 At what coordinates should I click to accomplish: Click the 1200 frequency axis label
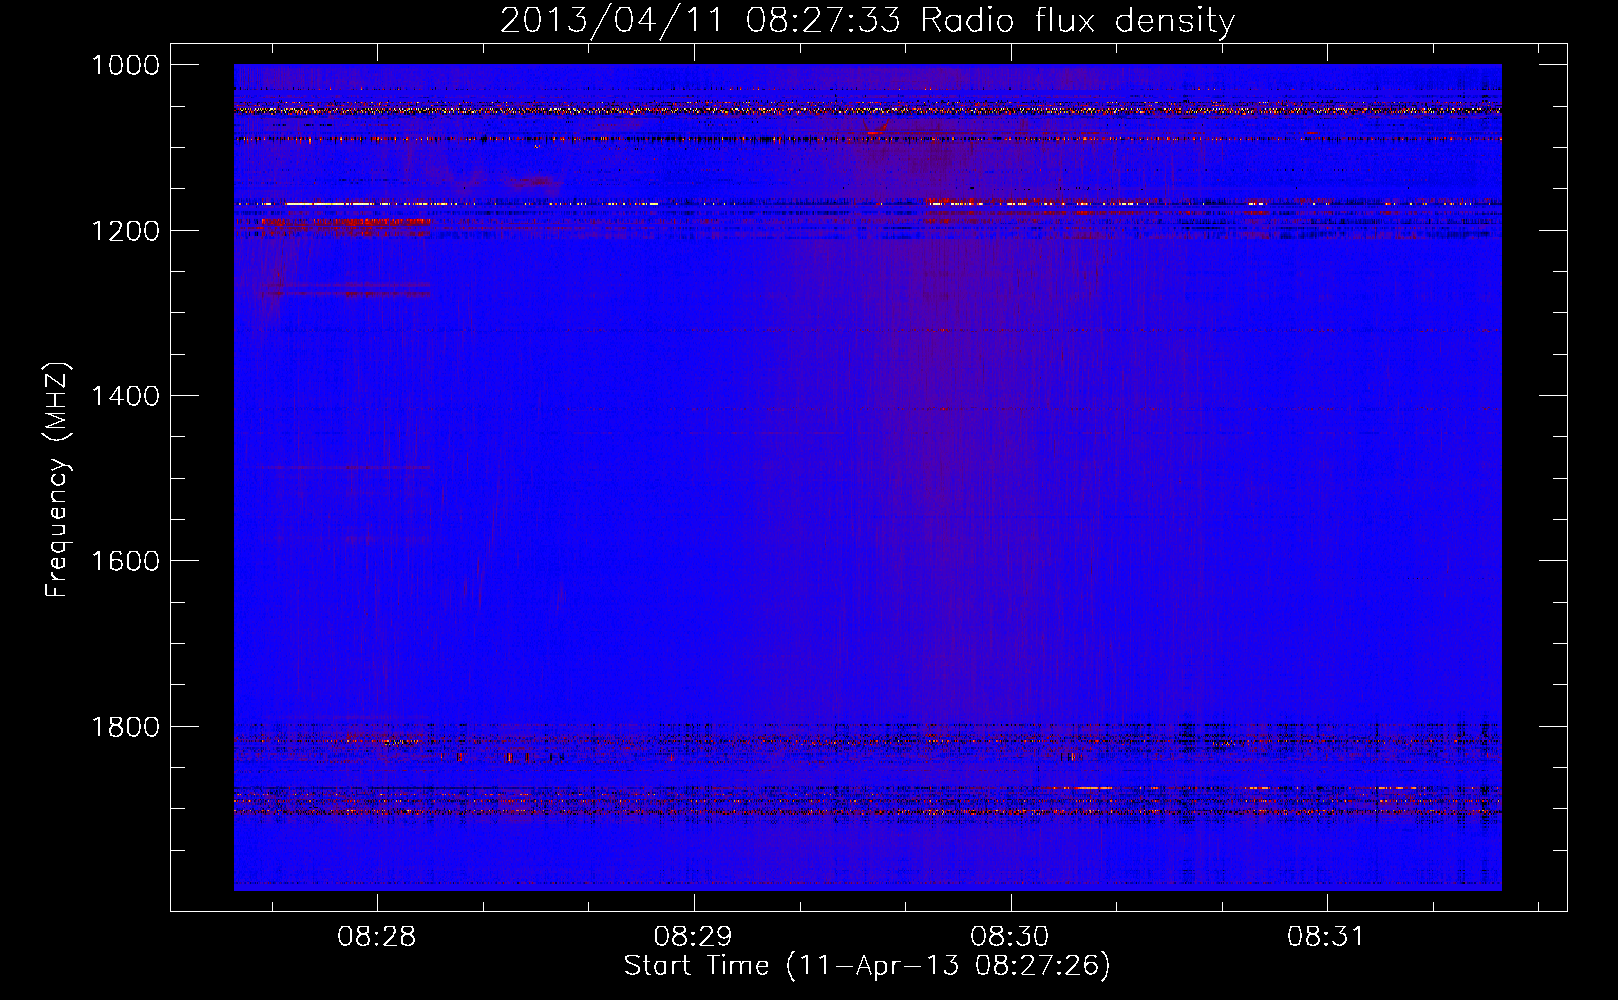[125, 230]
